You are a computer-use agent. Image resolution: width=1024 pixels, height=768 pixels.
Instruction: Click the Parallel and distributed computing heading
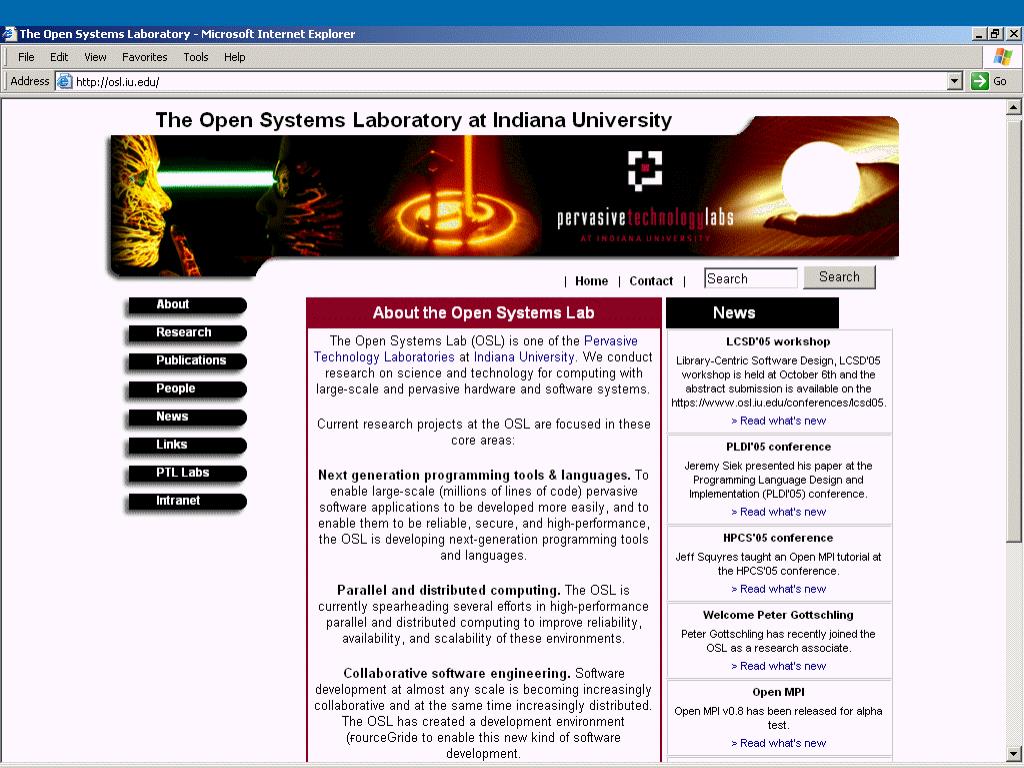[449, 590]
